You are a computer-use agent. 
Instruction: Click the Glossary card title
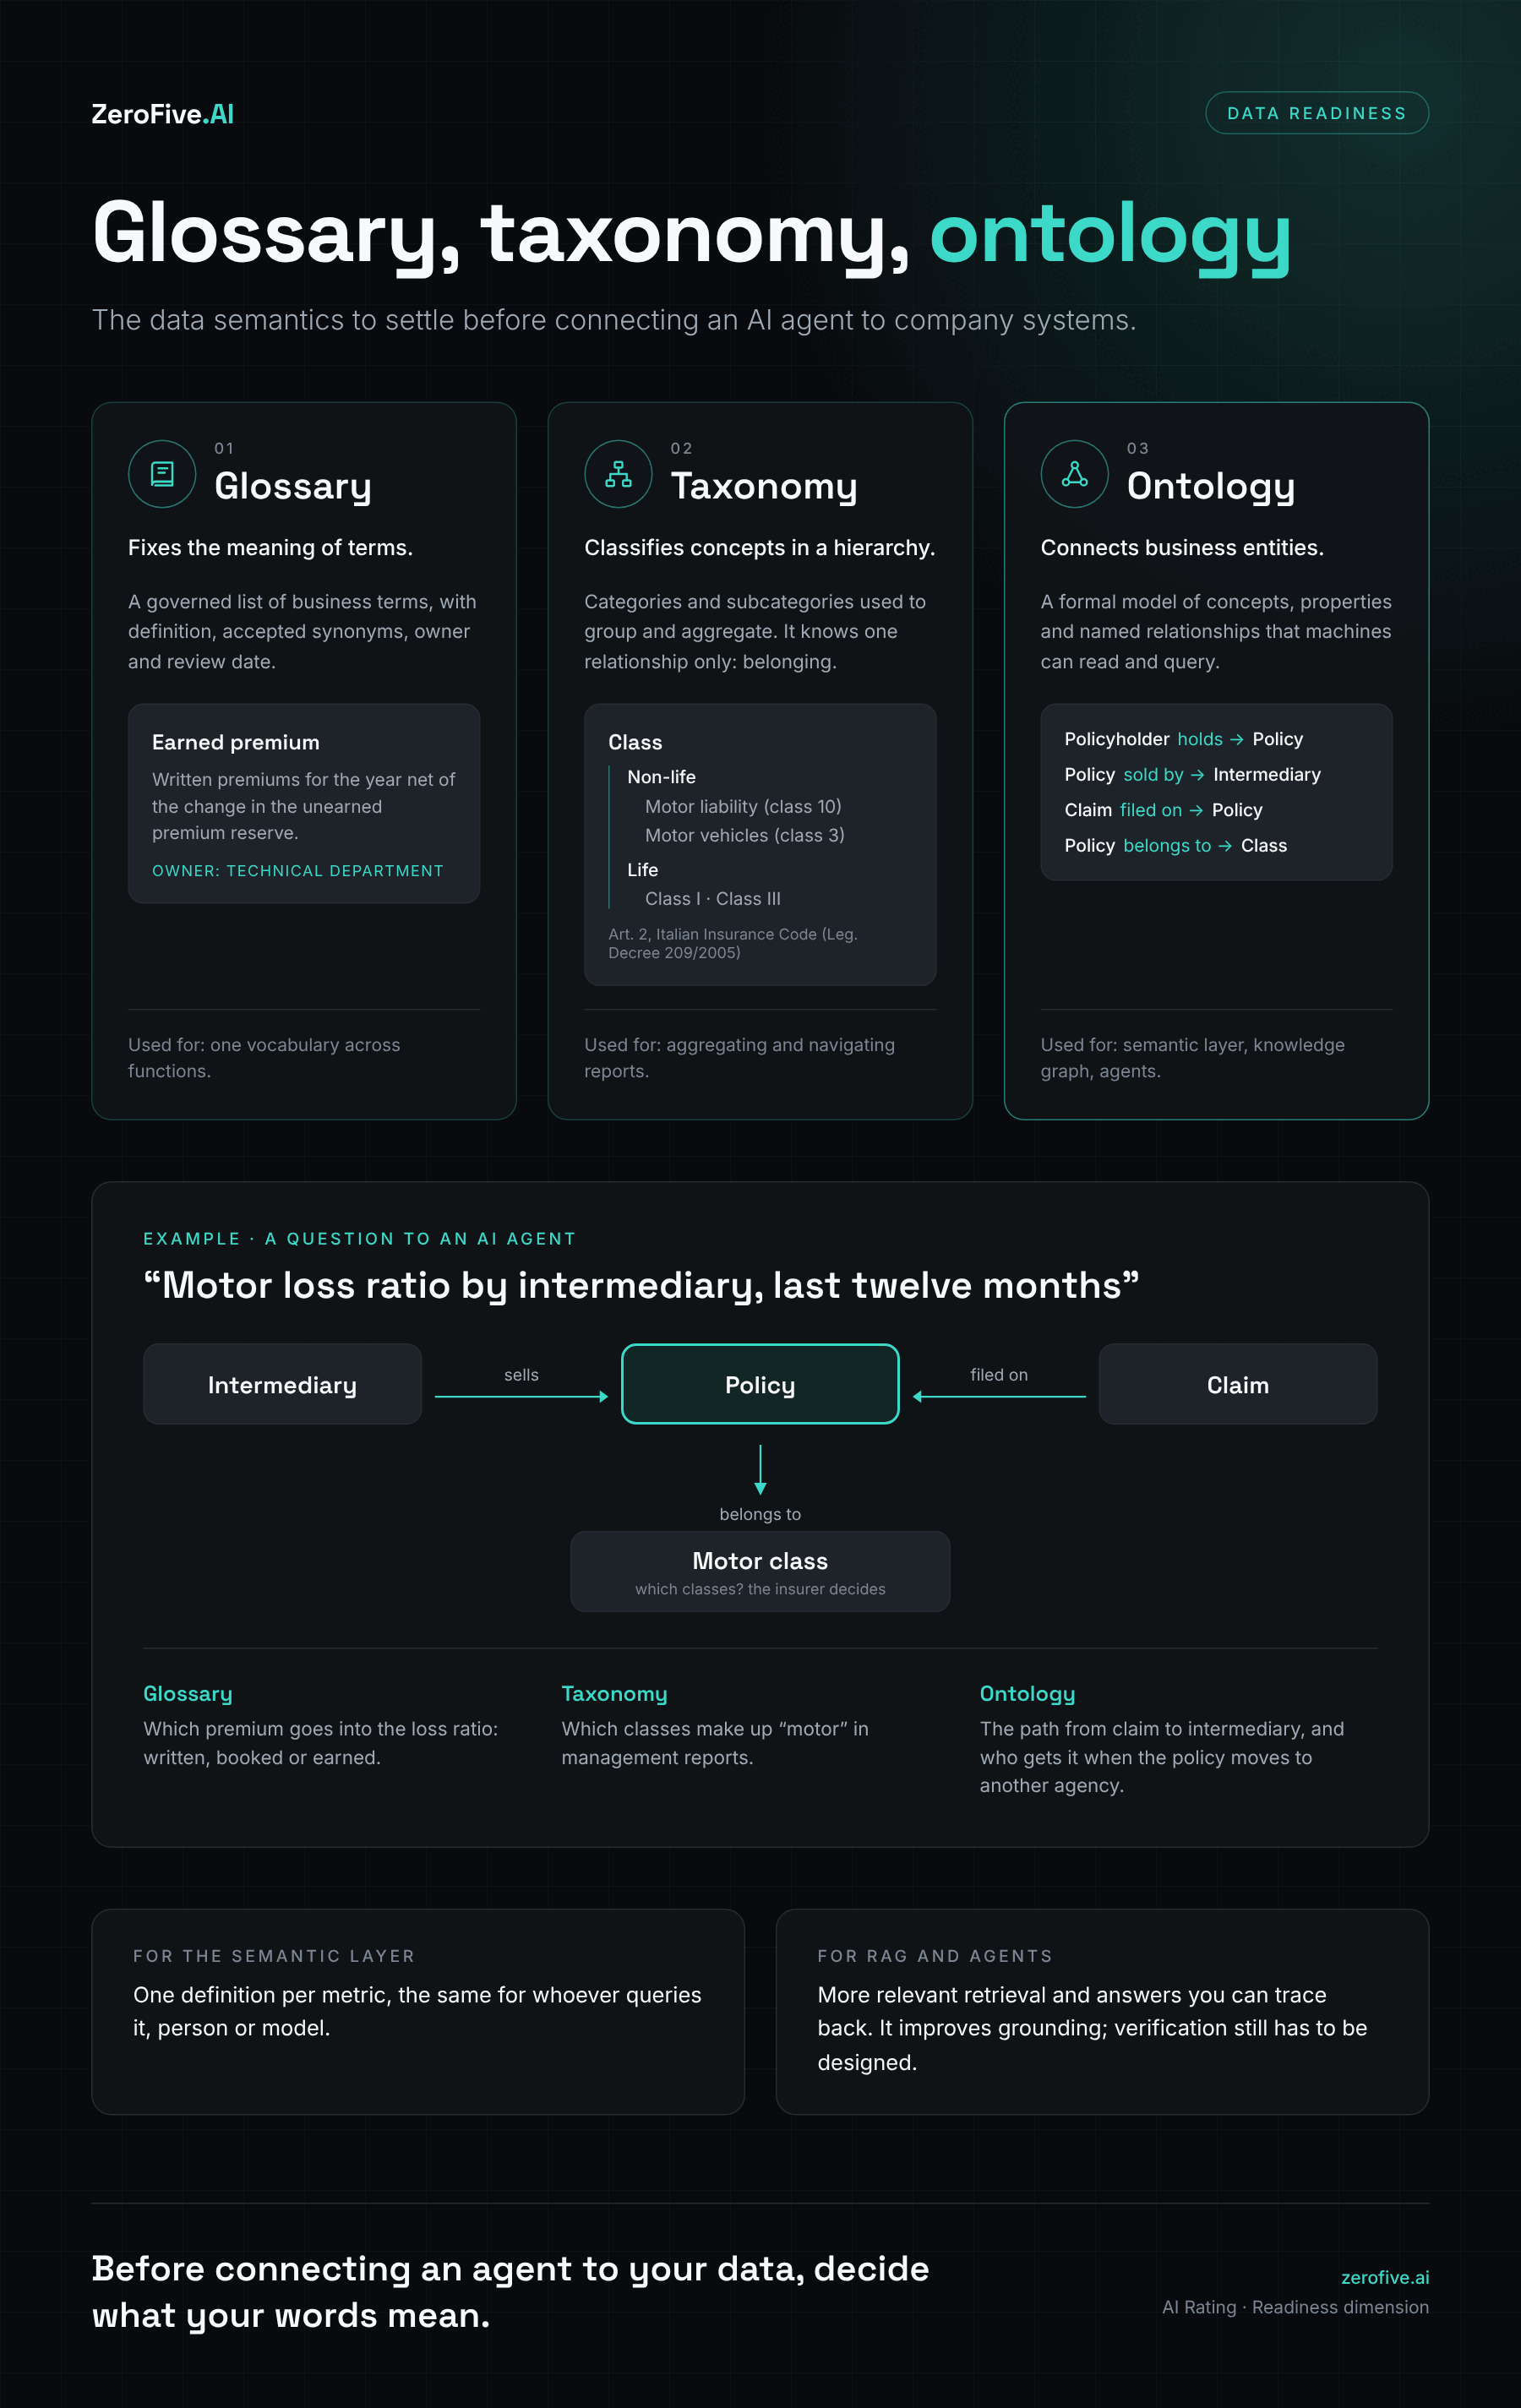tap(293, 486)
